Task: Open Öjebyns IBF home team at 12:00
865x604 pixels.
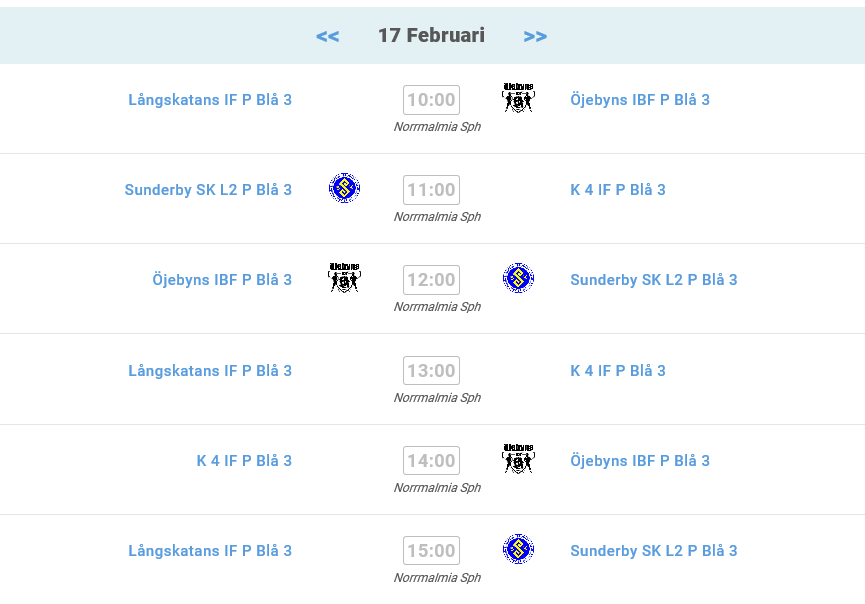Action: coord(222,280)
